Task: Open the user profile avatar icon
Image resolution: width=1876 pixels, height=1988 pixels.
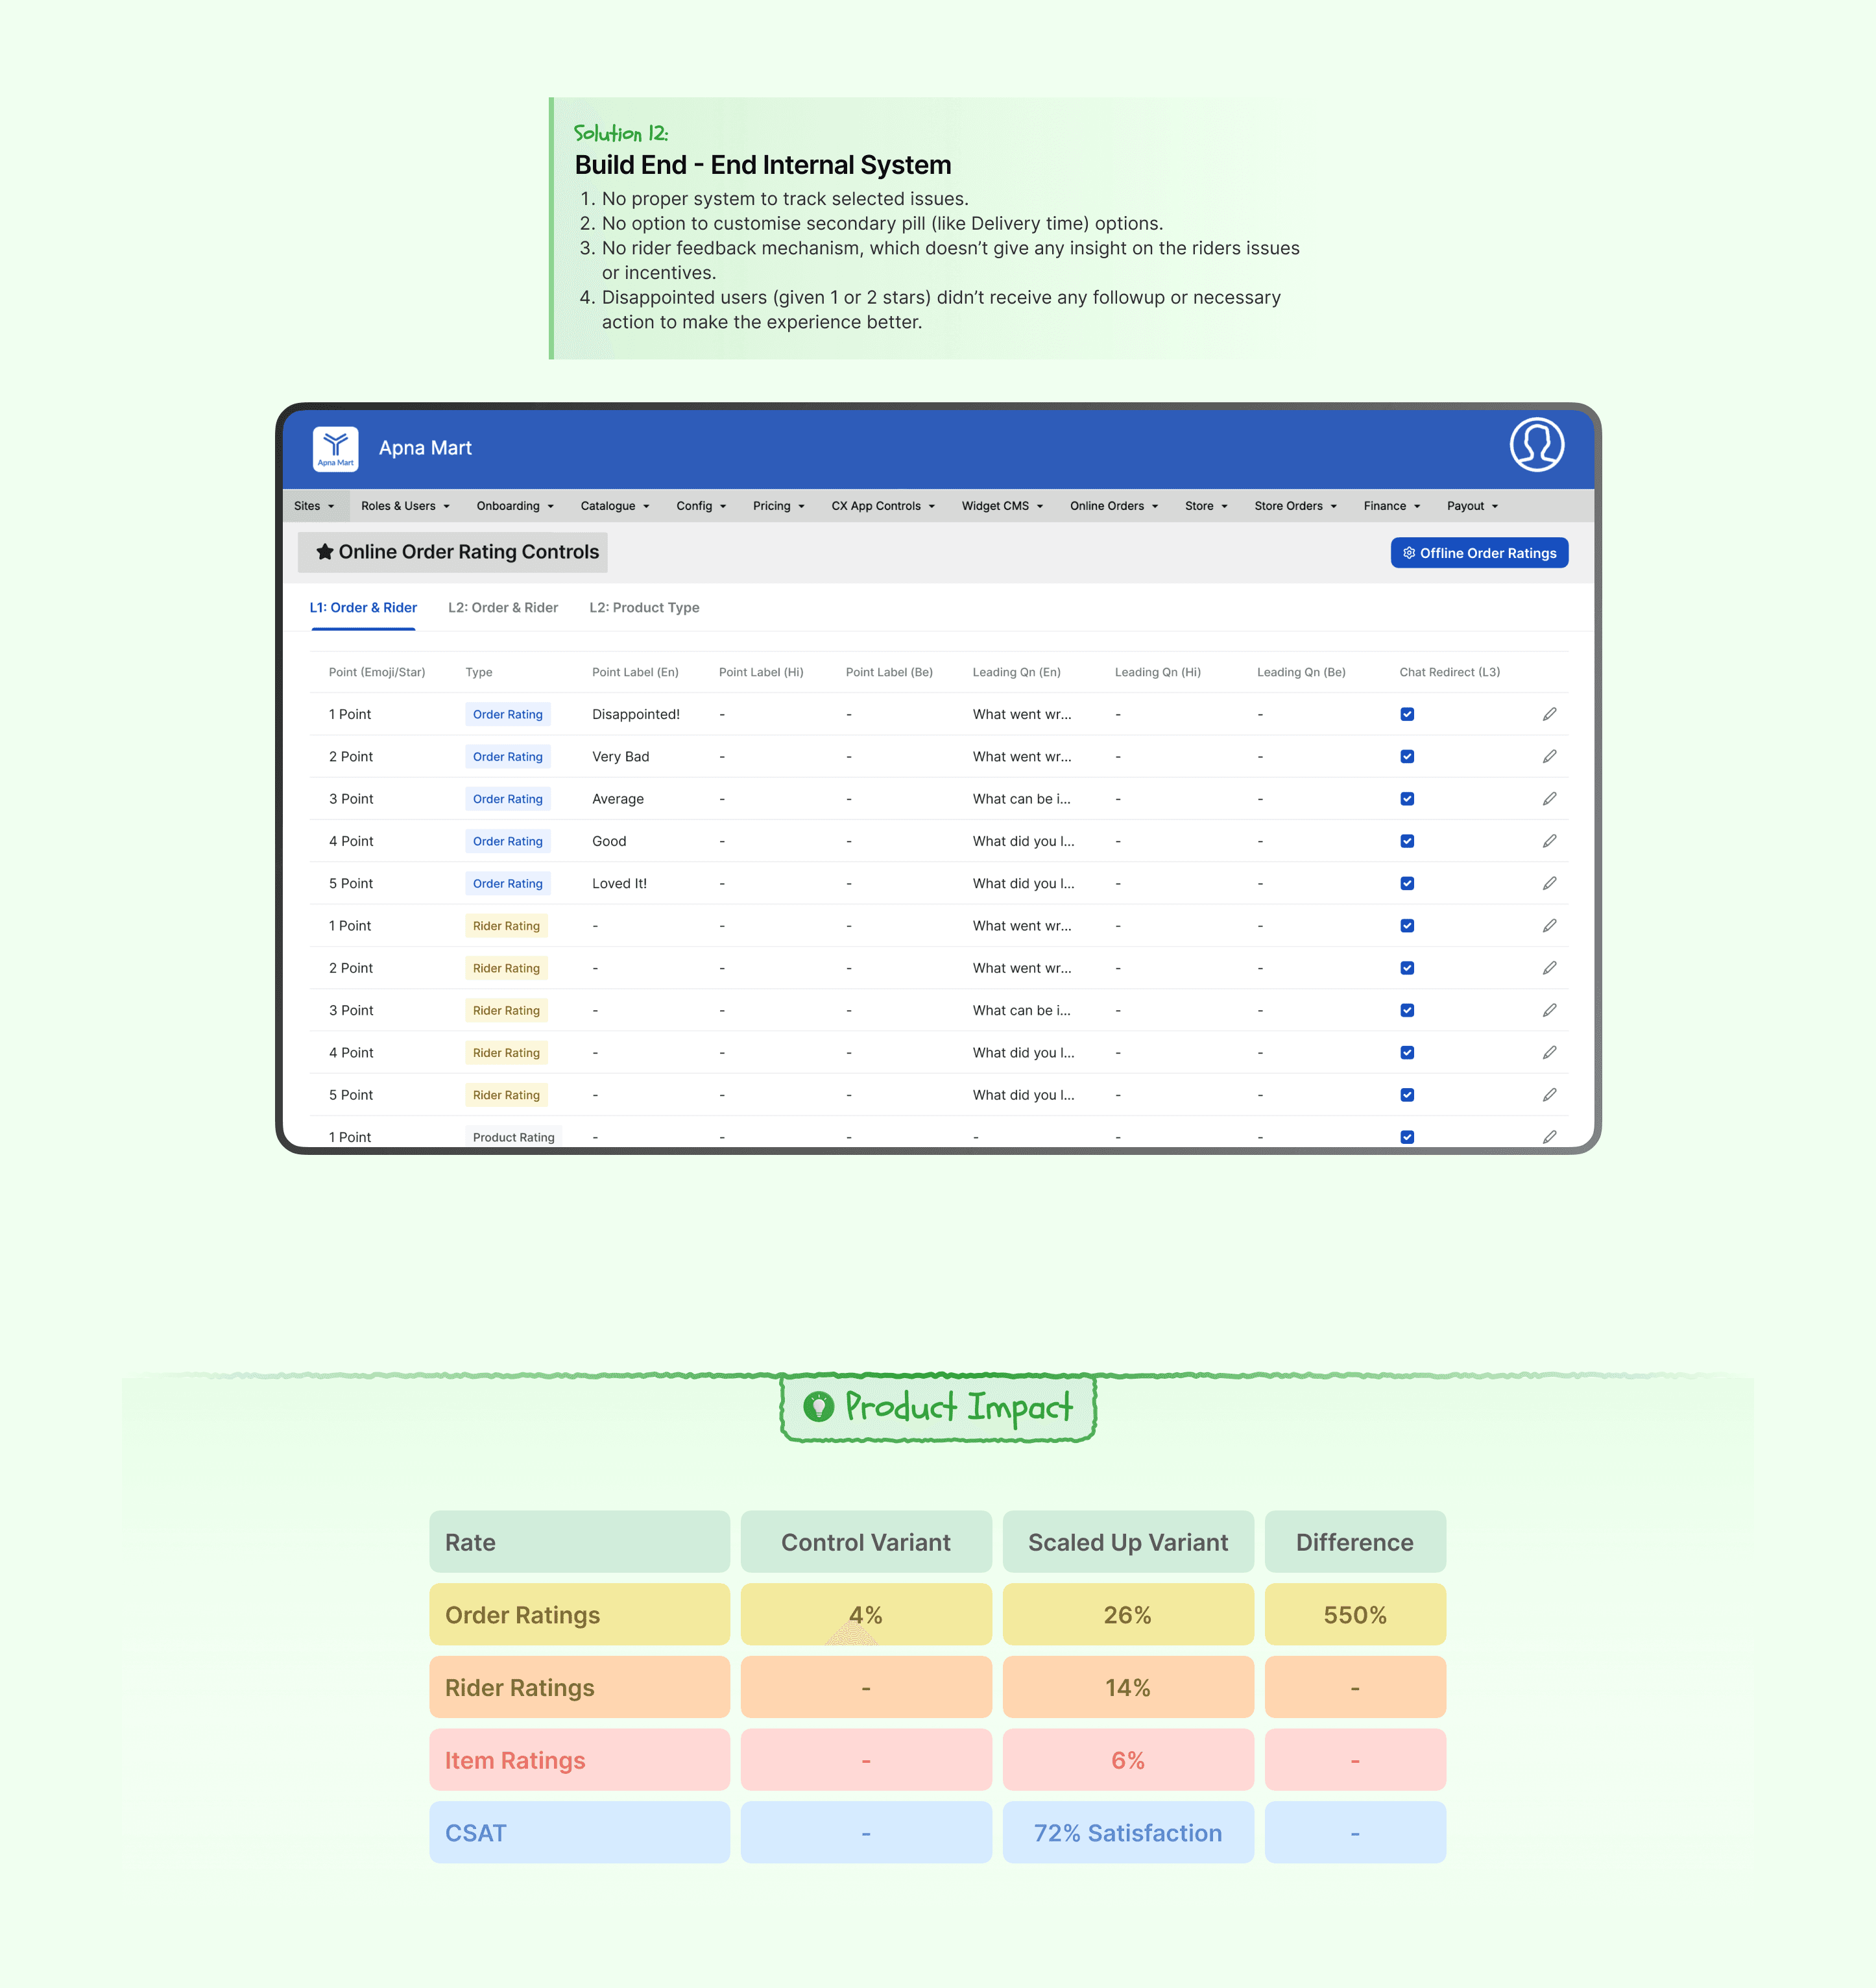Action: [x=1536, y=445]
